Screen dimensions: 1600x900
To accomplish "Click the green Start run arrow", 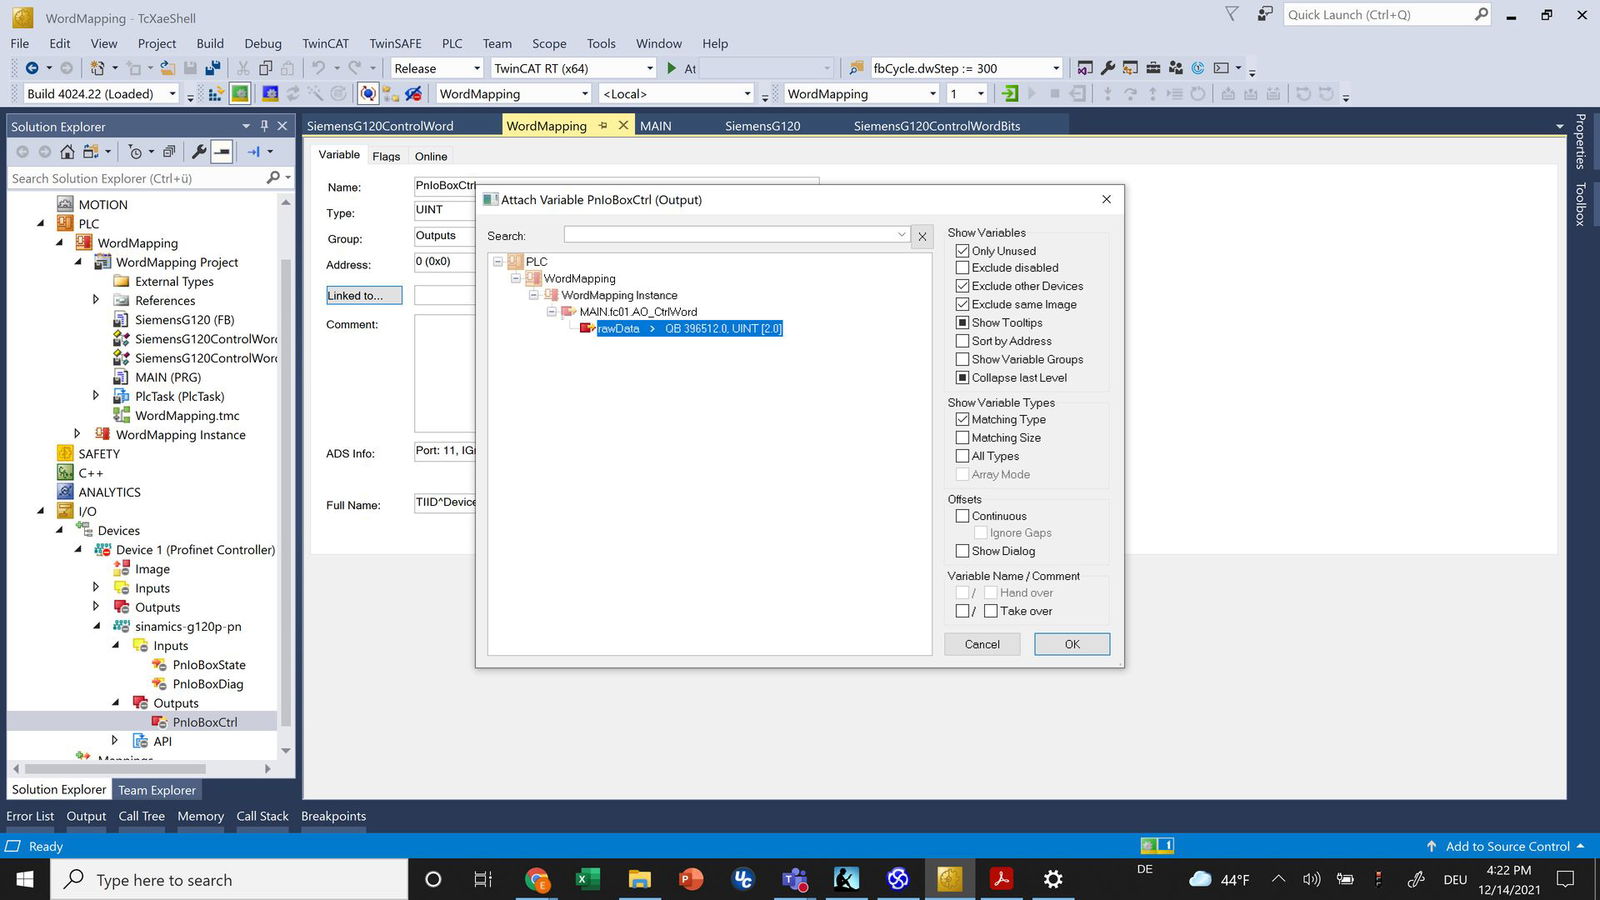I will [672, 68].
